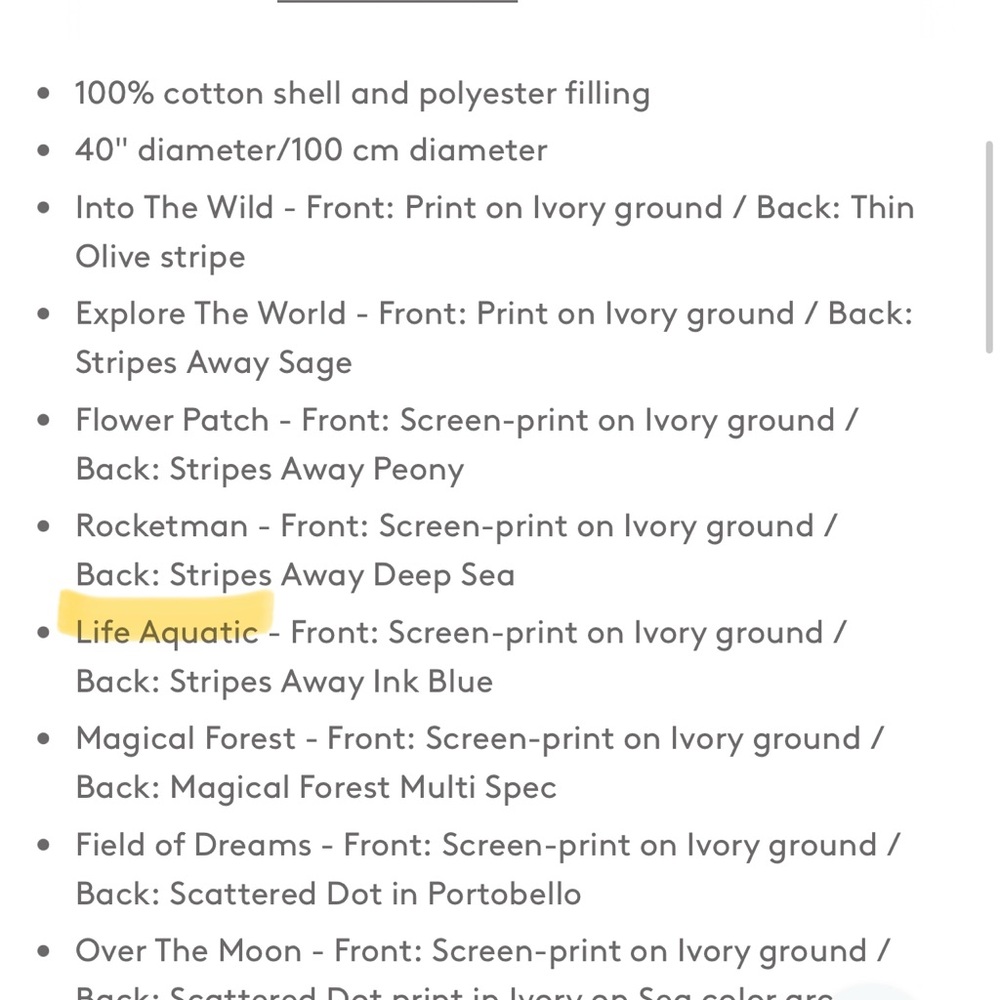Select the 'Over The Moon' pattern name
This screenshot has height=1000, width=1000.
pyautogui.click(x=188, y=951)
